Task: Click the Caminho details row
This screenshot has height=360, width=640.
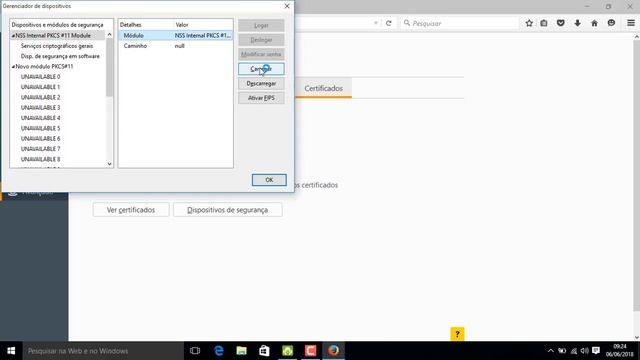Action: pos(176,46)
